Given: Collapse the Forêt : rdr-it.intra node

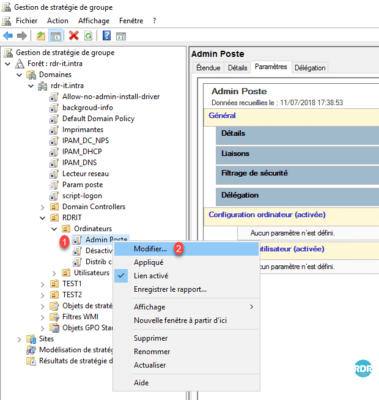Looking at the screenshot, I should (x=8, y=64).
